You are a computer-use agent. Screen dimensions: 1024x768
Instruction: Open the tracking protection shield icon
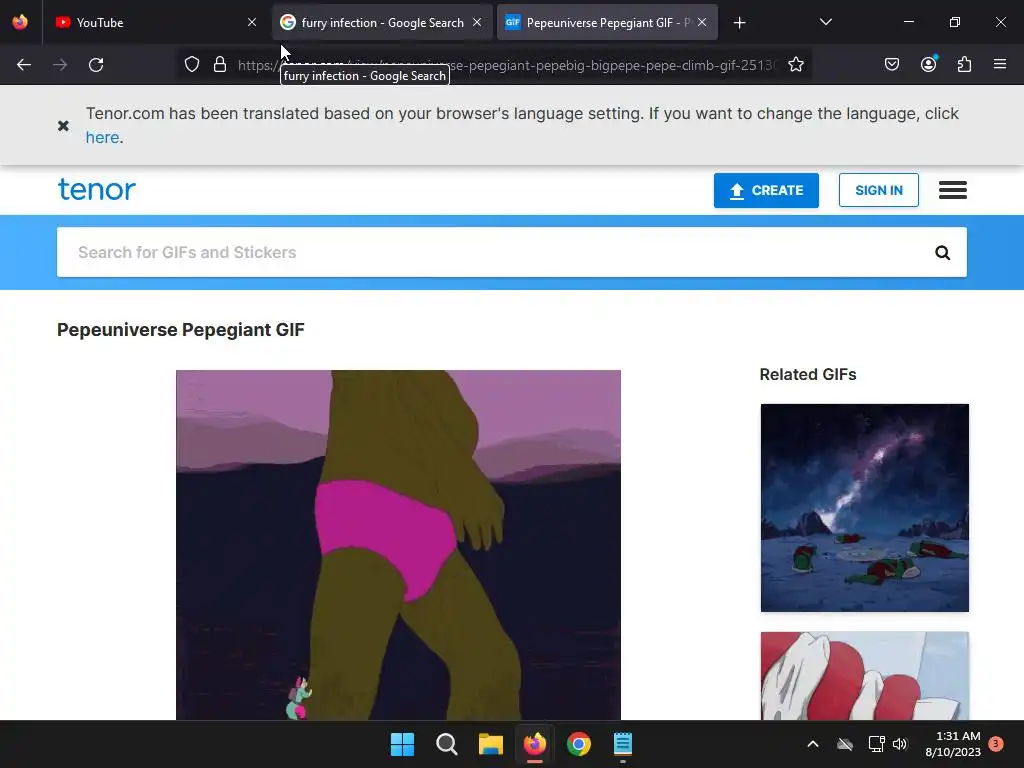tap(191, 65)
